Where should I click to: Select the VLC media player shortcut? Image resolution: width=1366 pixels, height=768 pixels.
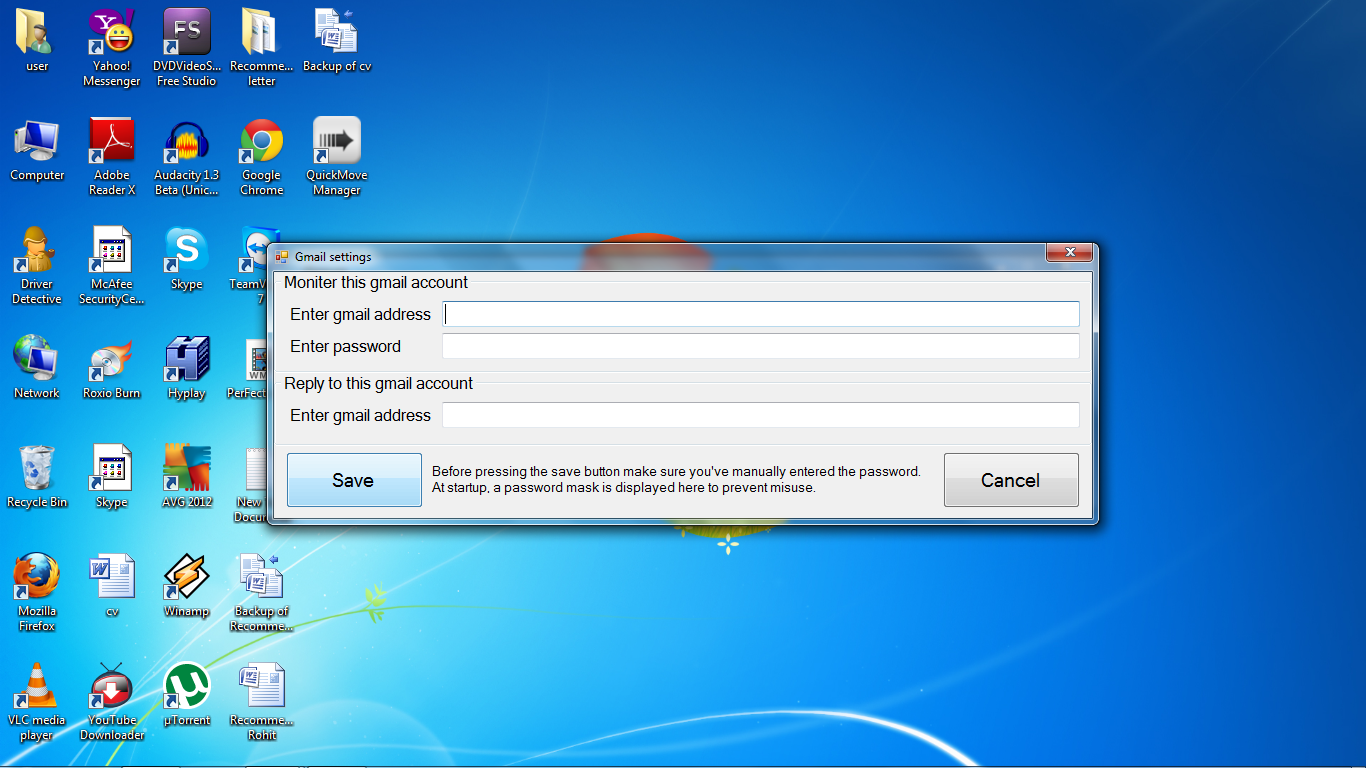click(x=37, y=702)
